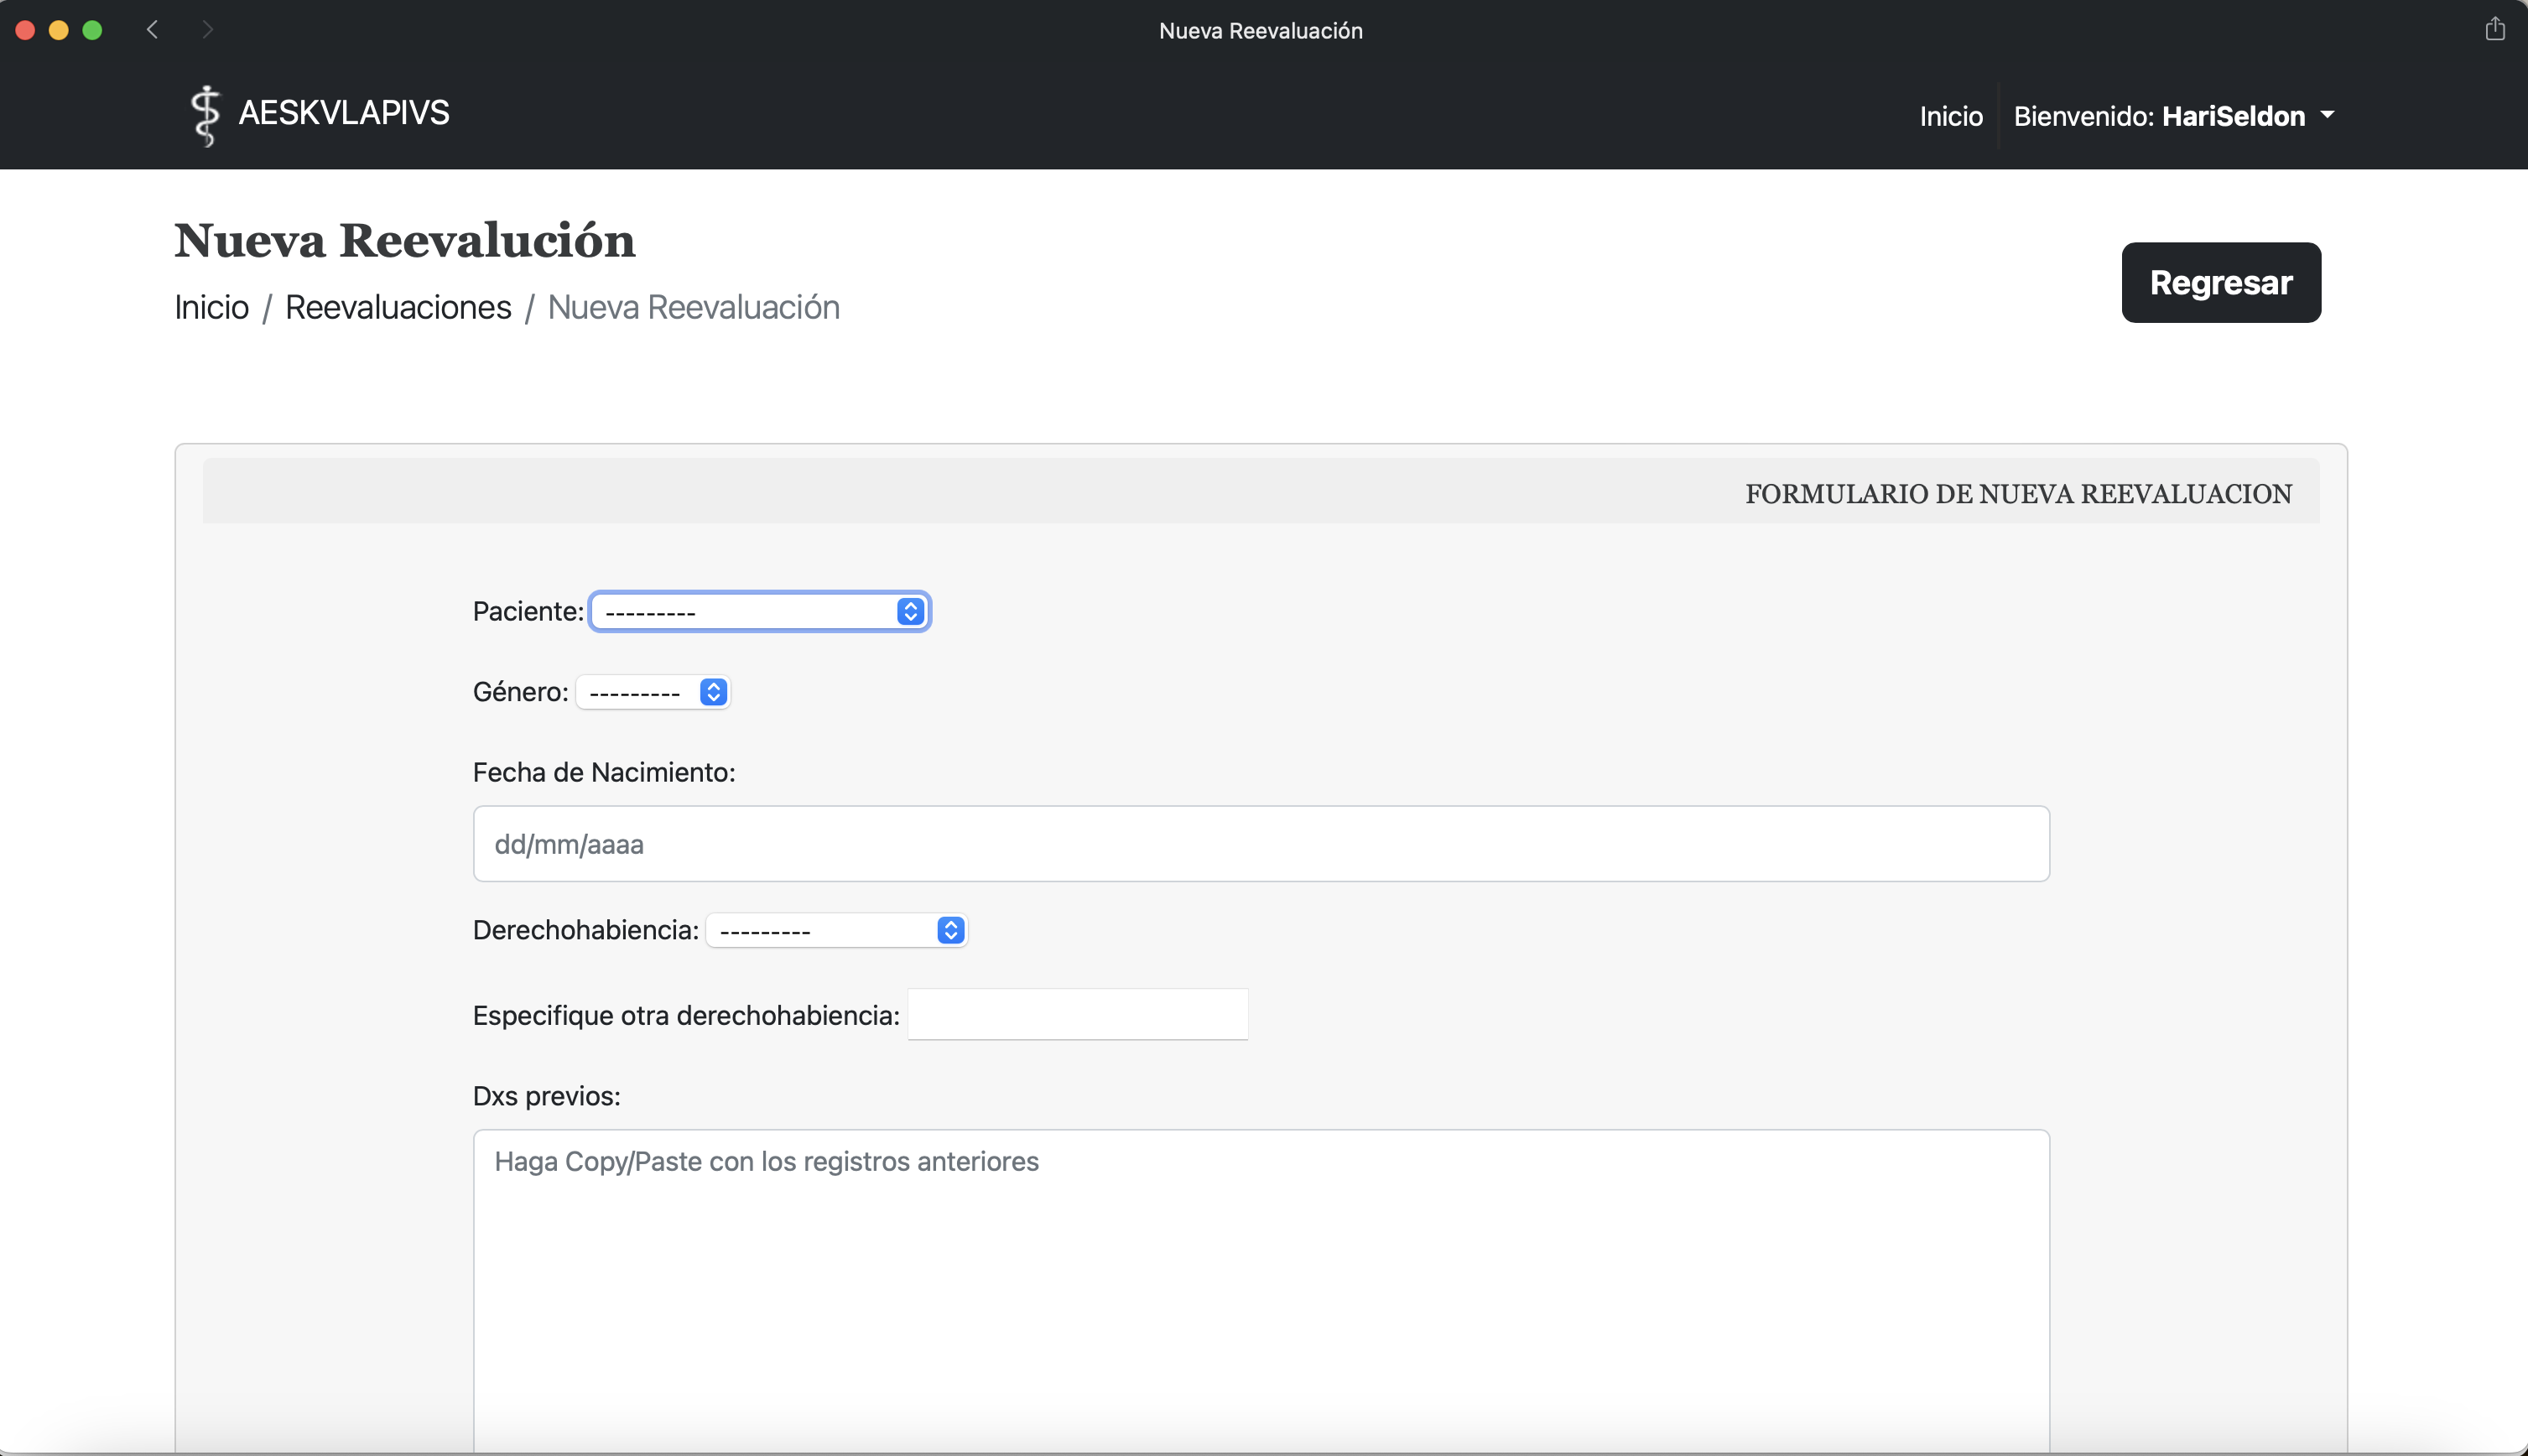
Task: Open the Género dropdown
Action: click(x=654, y=692)
